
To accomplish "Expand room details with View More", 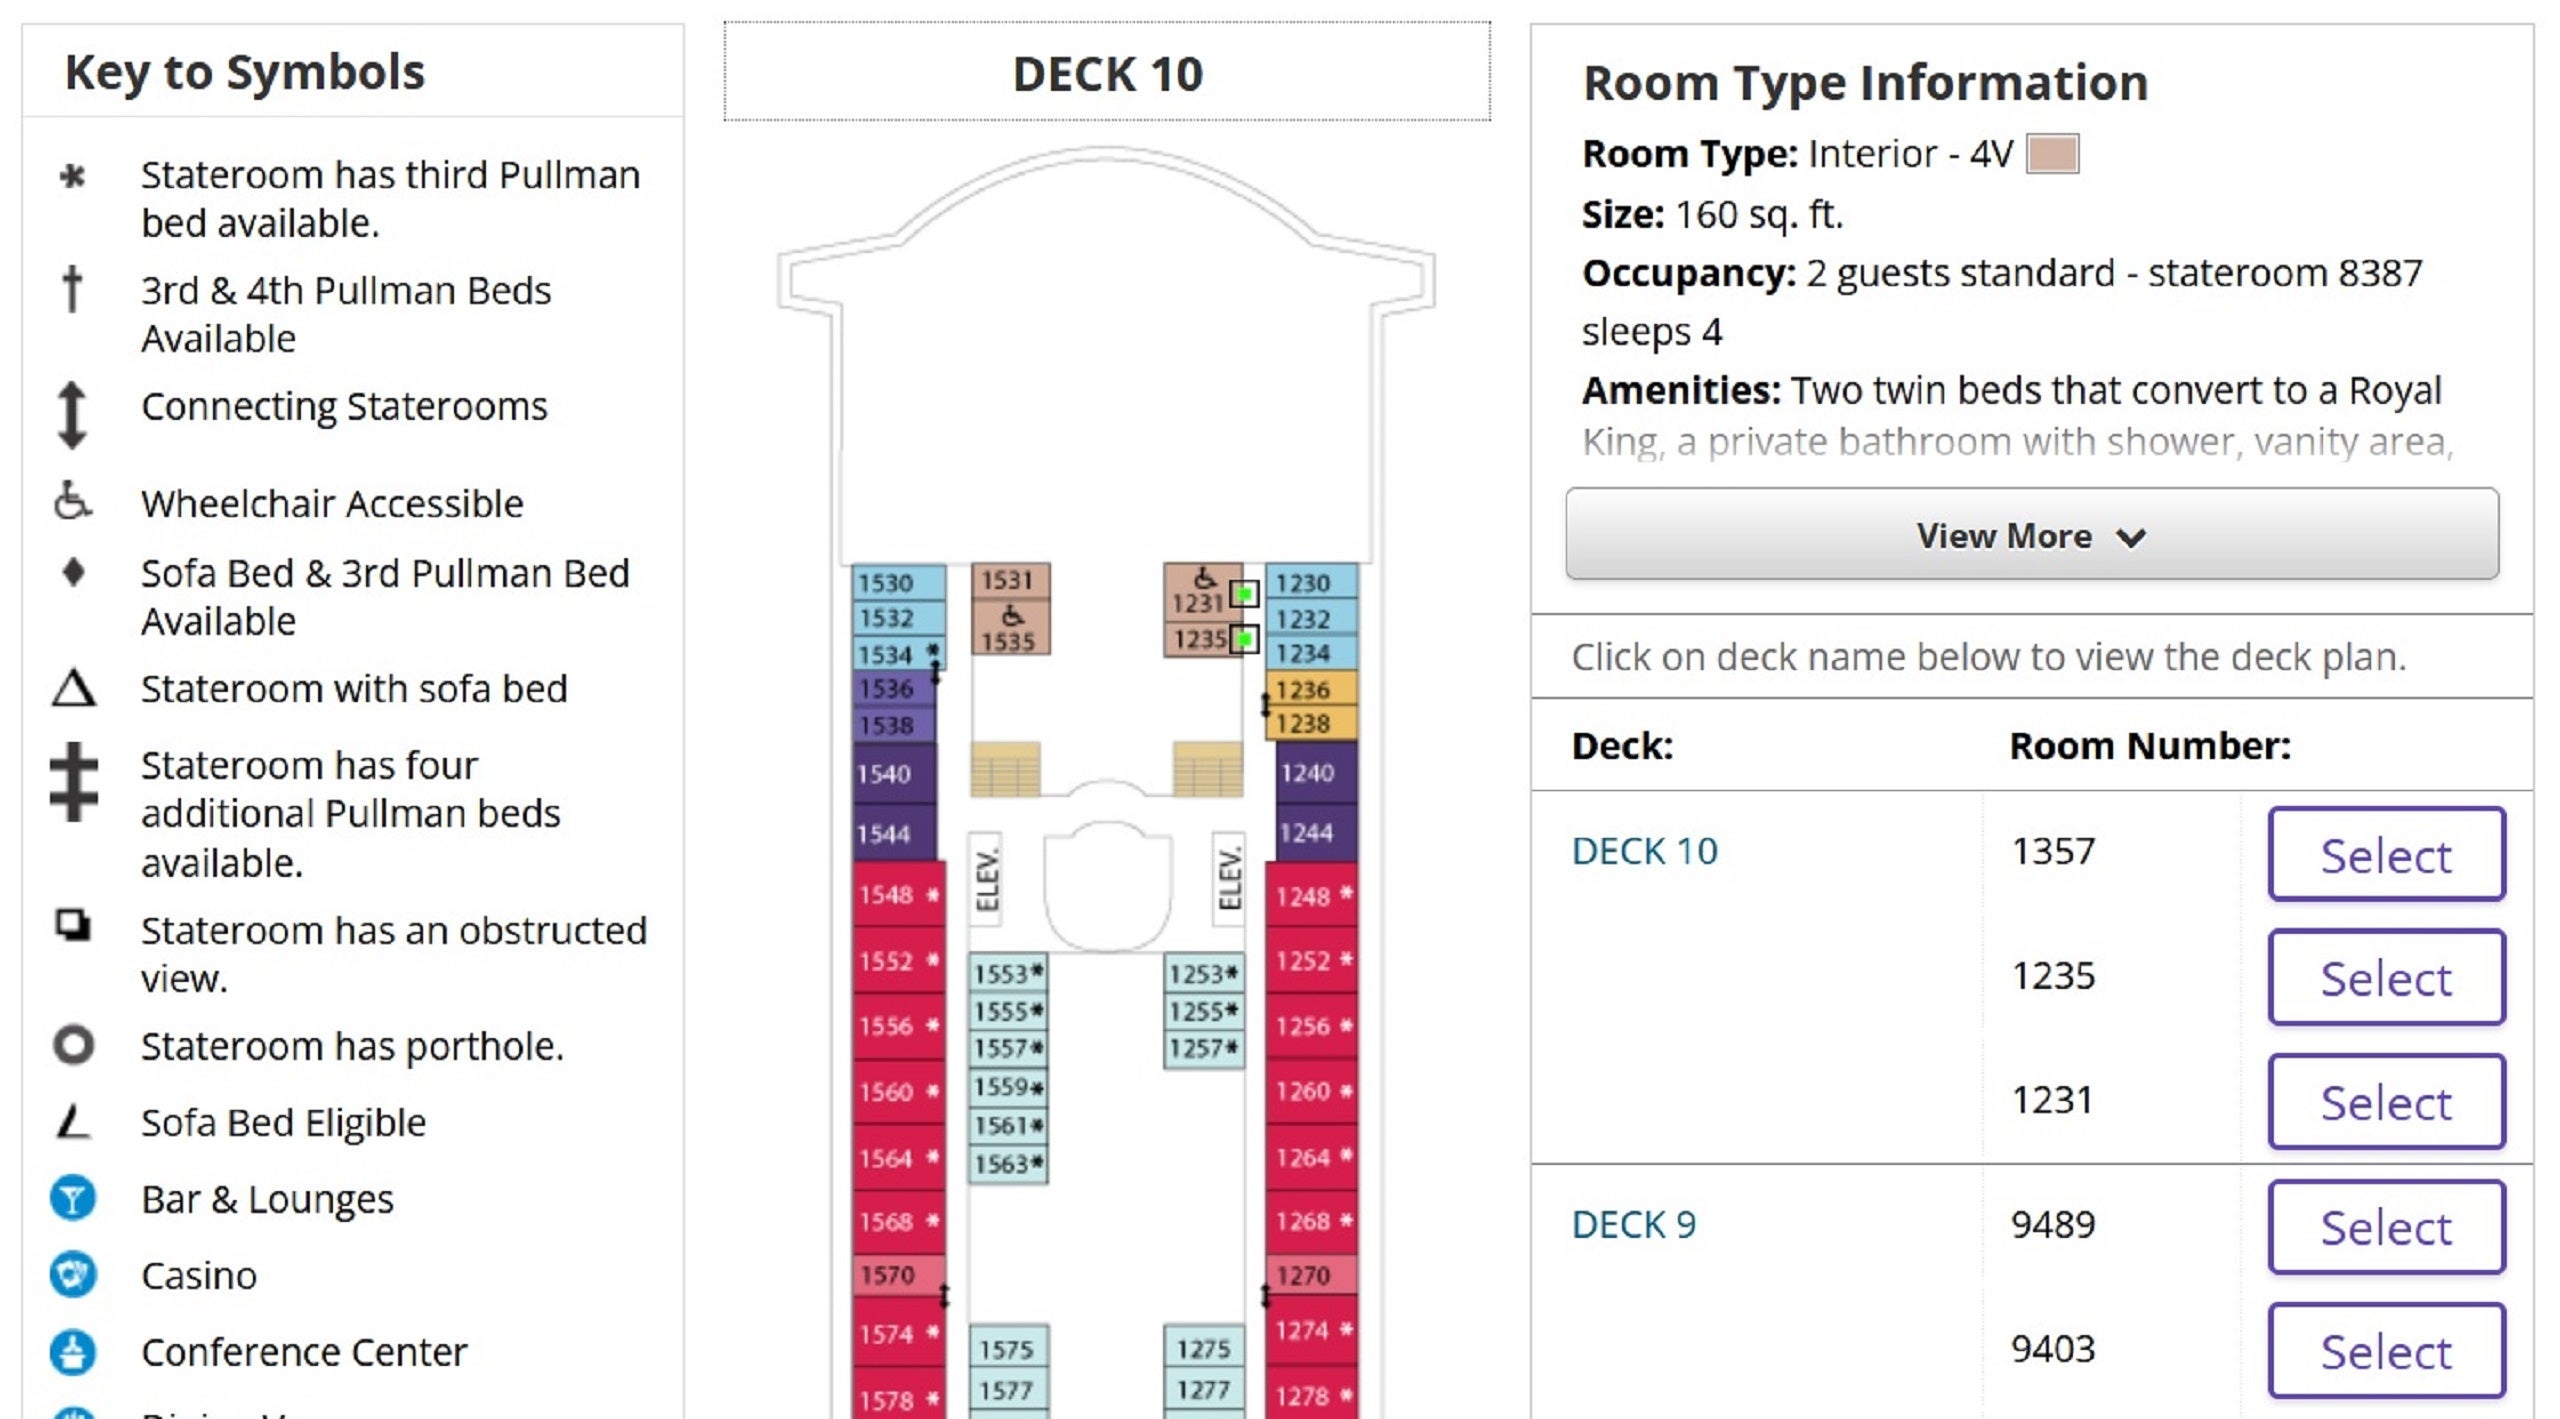I will pyautogui.click(x=2032, y=534).
